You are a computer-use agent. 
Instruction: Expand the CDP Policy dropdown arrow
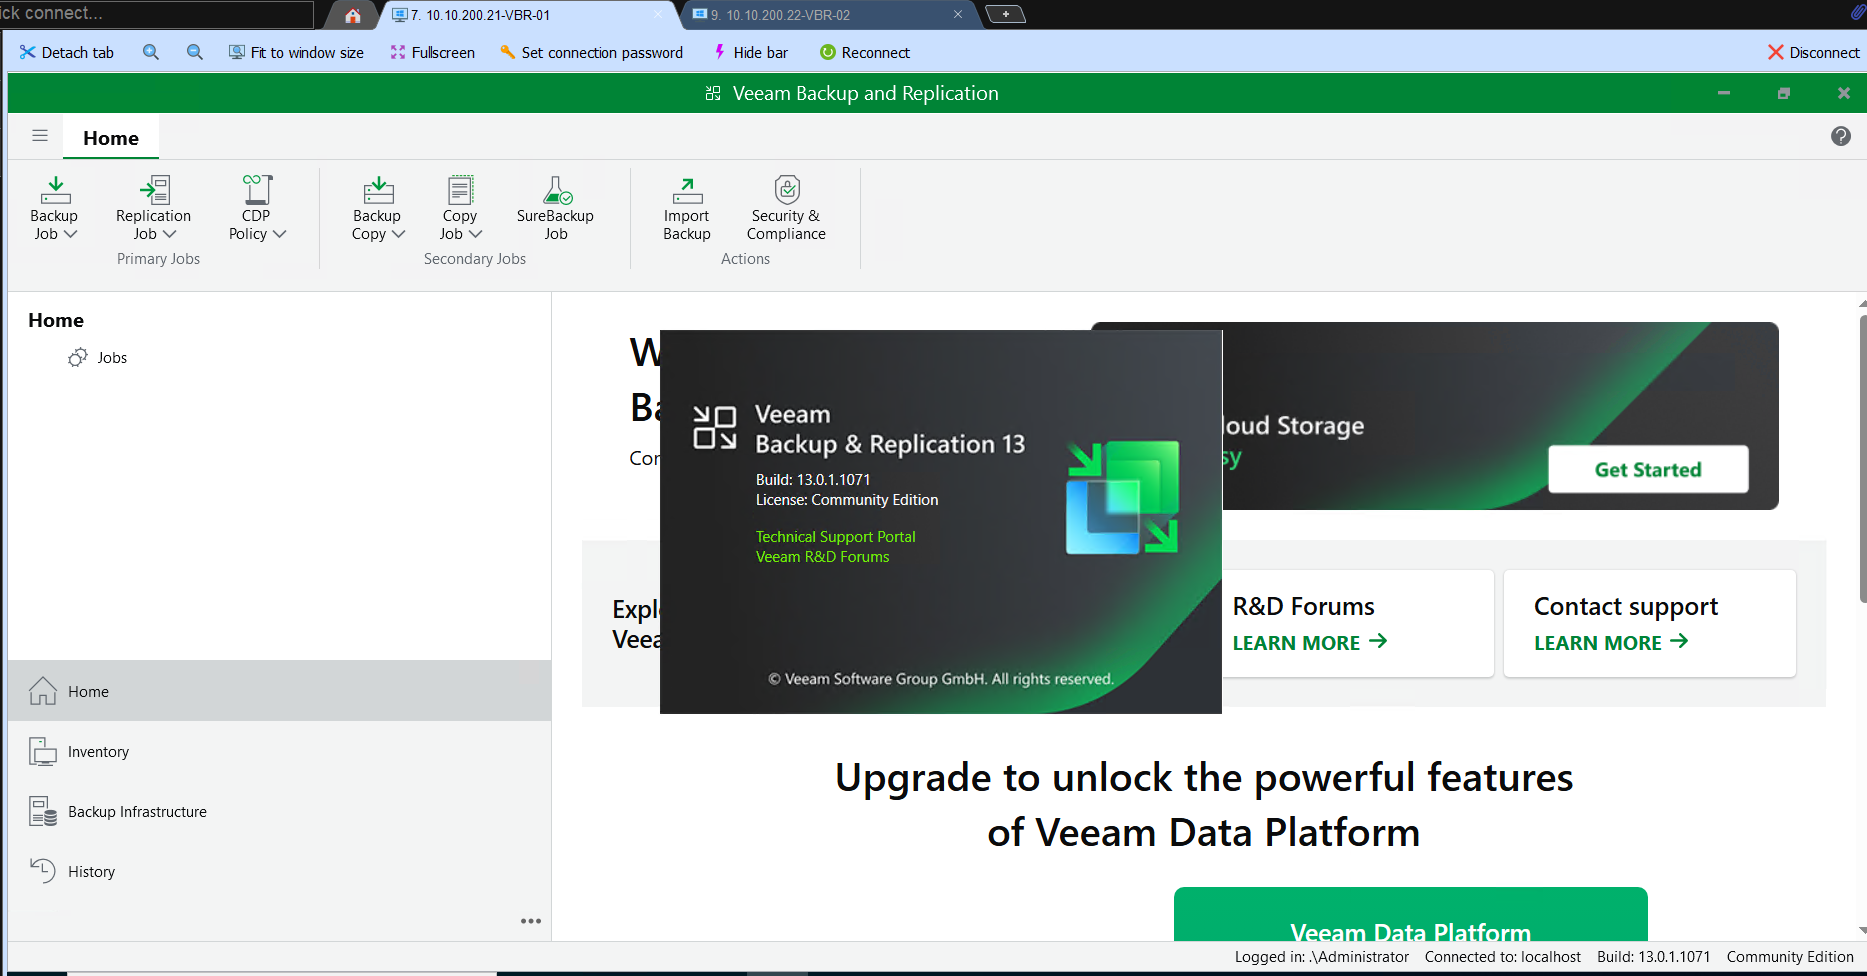pyautogui.click(x=280, y=234)
